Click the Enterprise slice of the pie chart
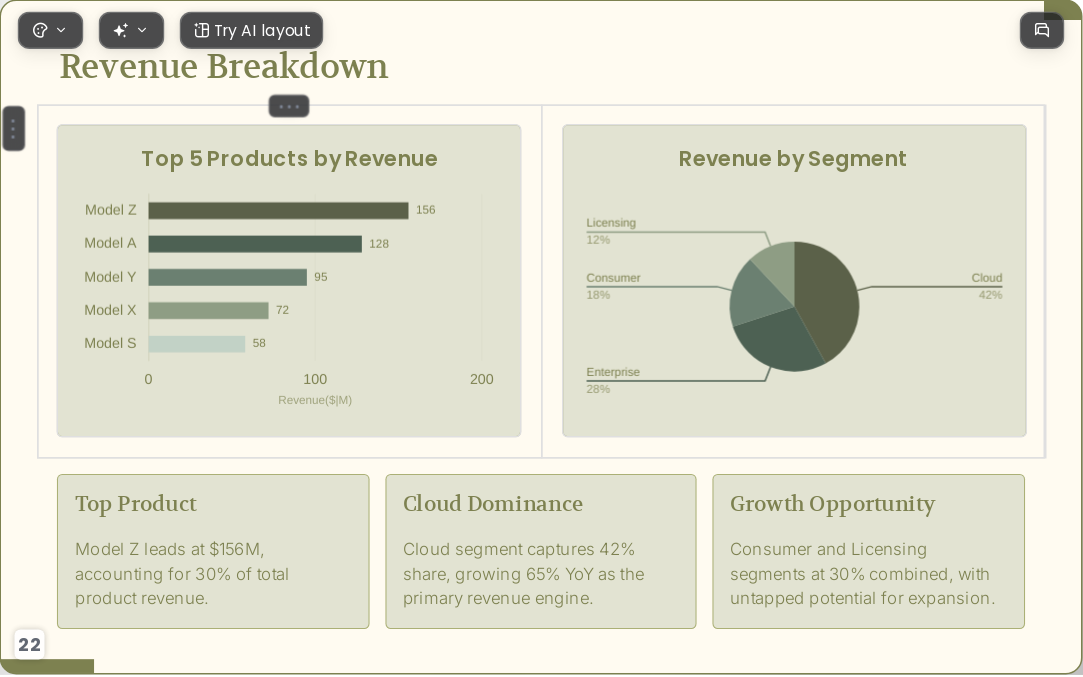The image size is (1083, 677). 780,338
